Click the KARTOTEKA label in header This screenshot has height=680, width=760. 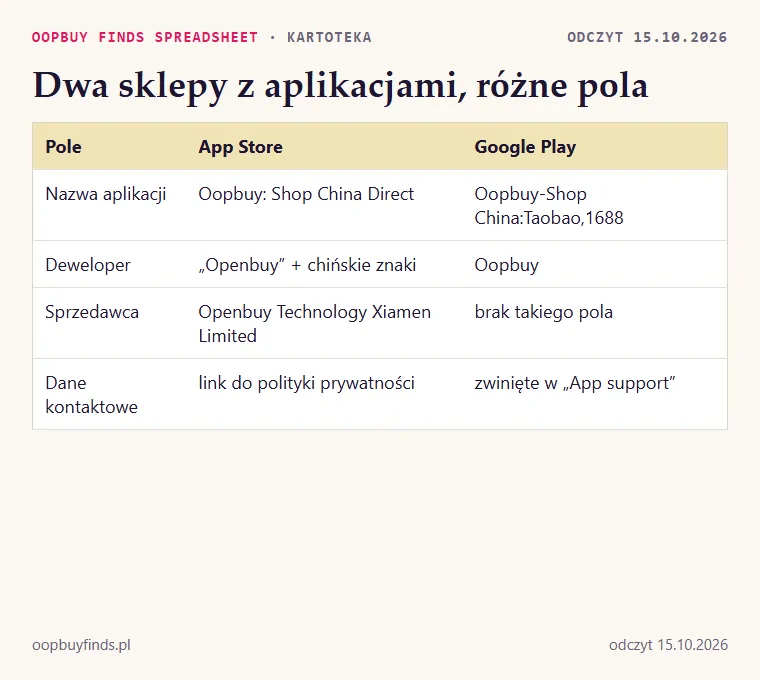click(329, 37)
